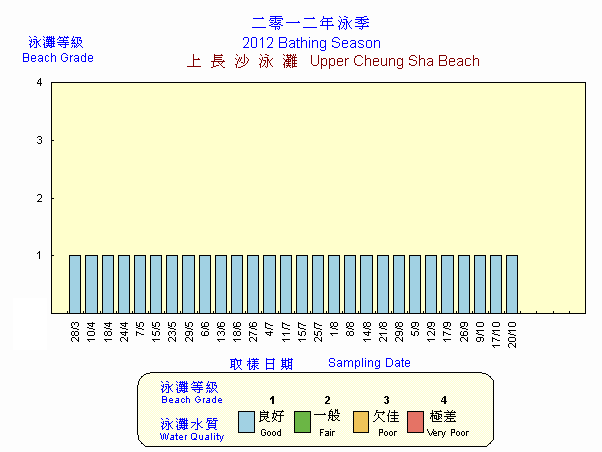Click the 15/5 sampling date label
This screenshot has width=602, height=452.
coord(156,332)
